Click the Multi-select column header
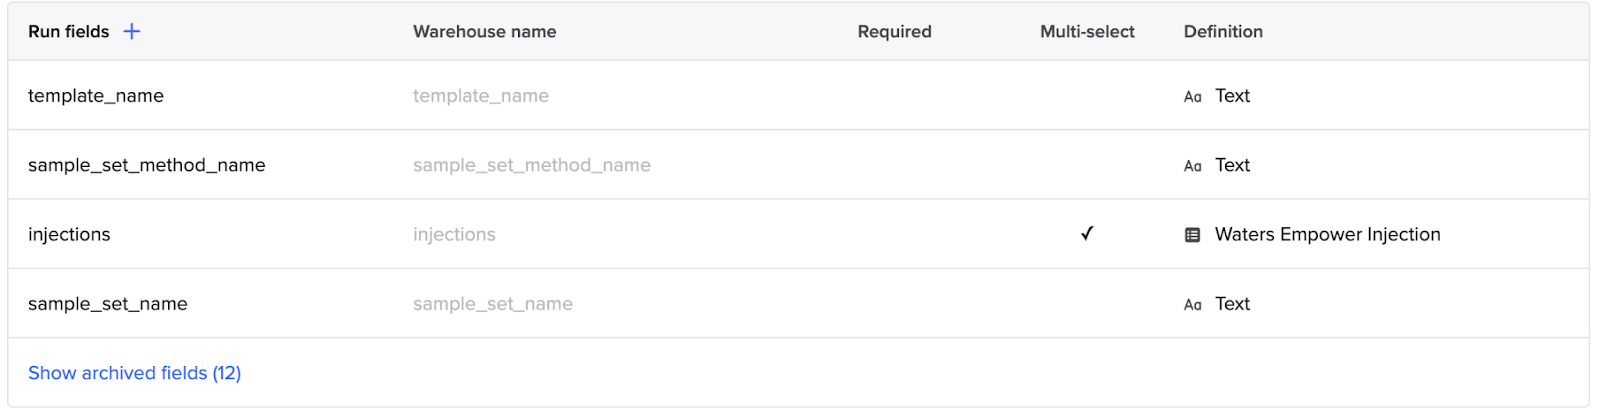 click(x=1087, y=31)
